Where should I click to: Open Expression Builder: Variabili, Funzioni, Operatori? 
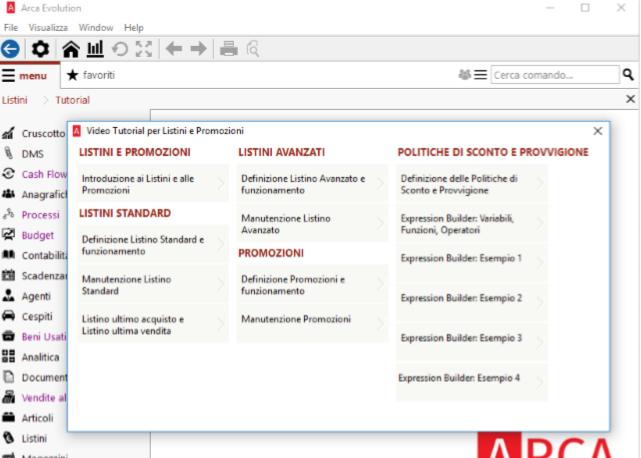[472, 223]
